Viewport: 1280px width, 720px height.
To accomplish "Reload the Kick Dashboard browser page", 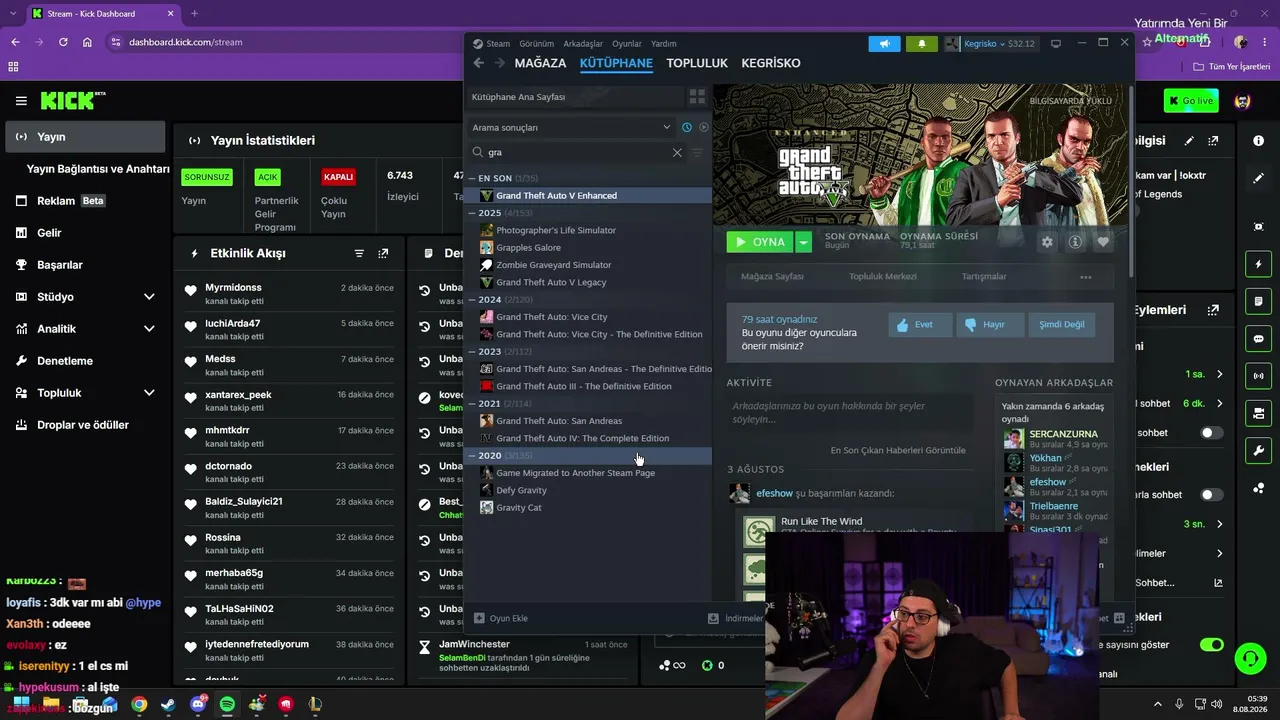I will point(63,42).
